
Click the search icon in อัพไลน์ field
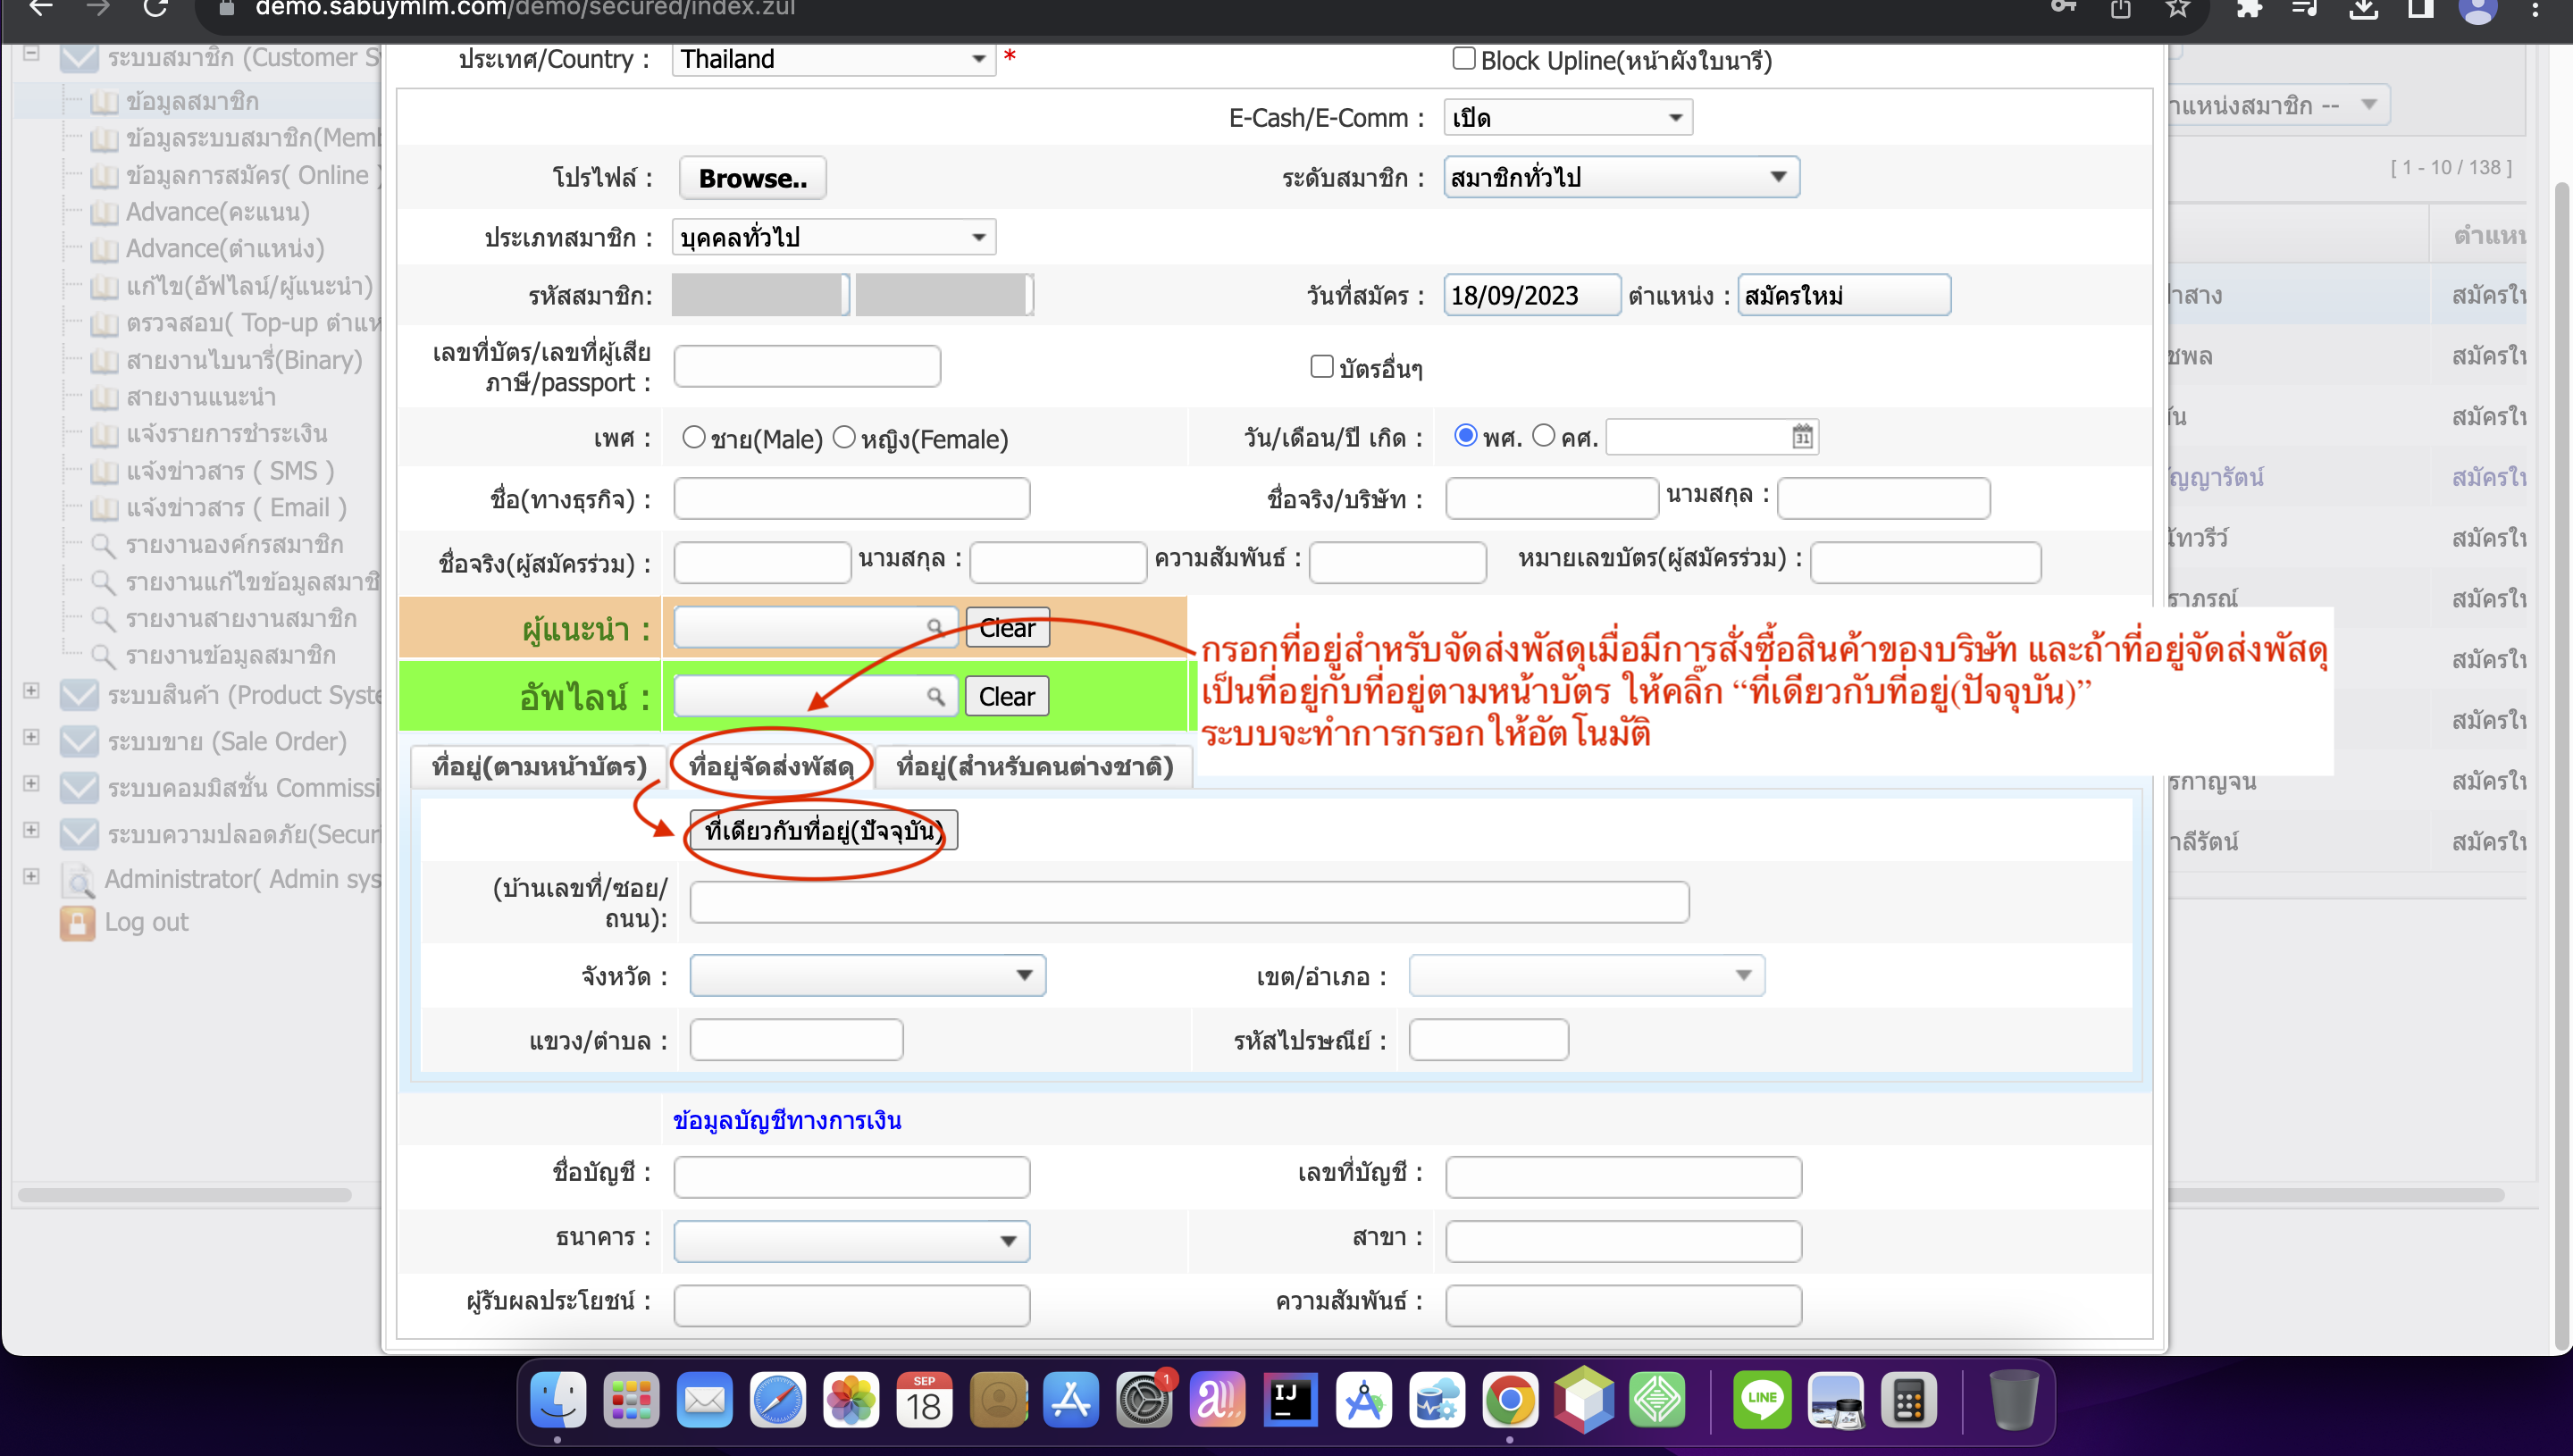935,696
